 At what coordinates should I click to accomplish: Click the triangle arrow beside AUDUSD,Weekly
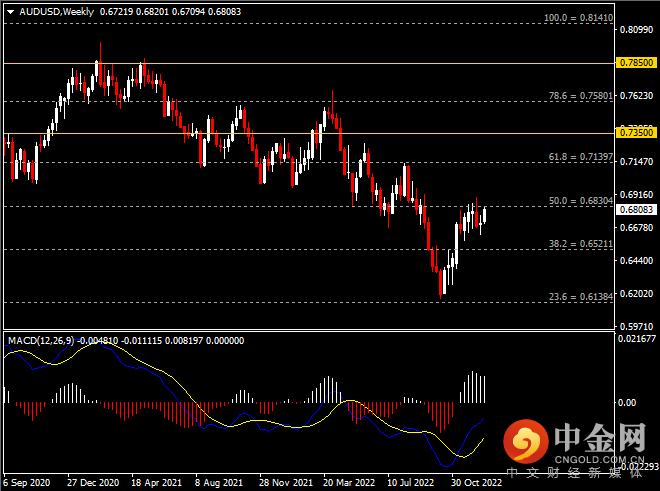10,11
